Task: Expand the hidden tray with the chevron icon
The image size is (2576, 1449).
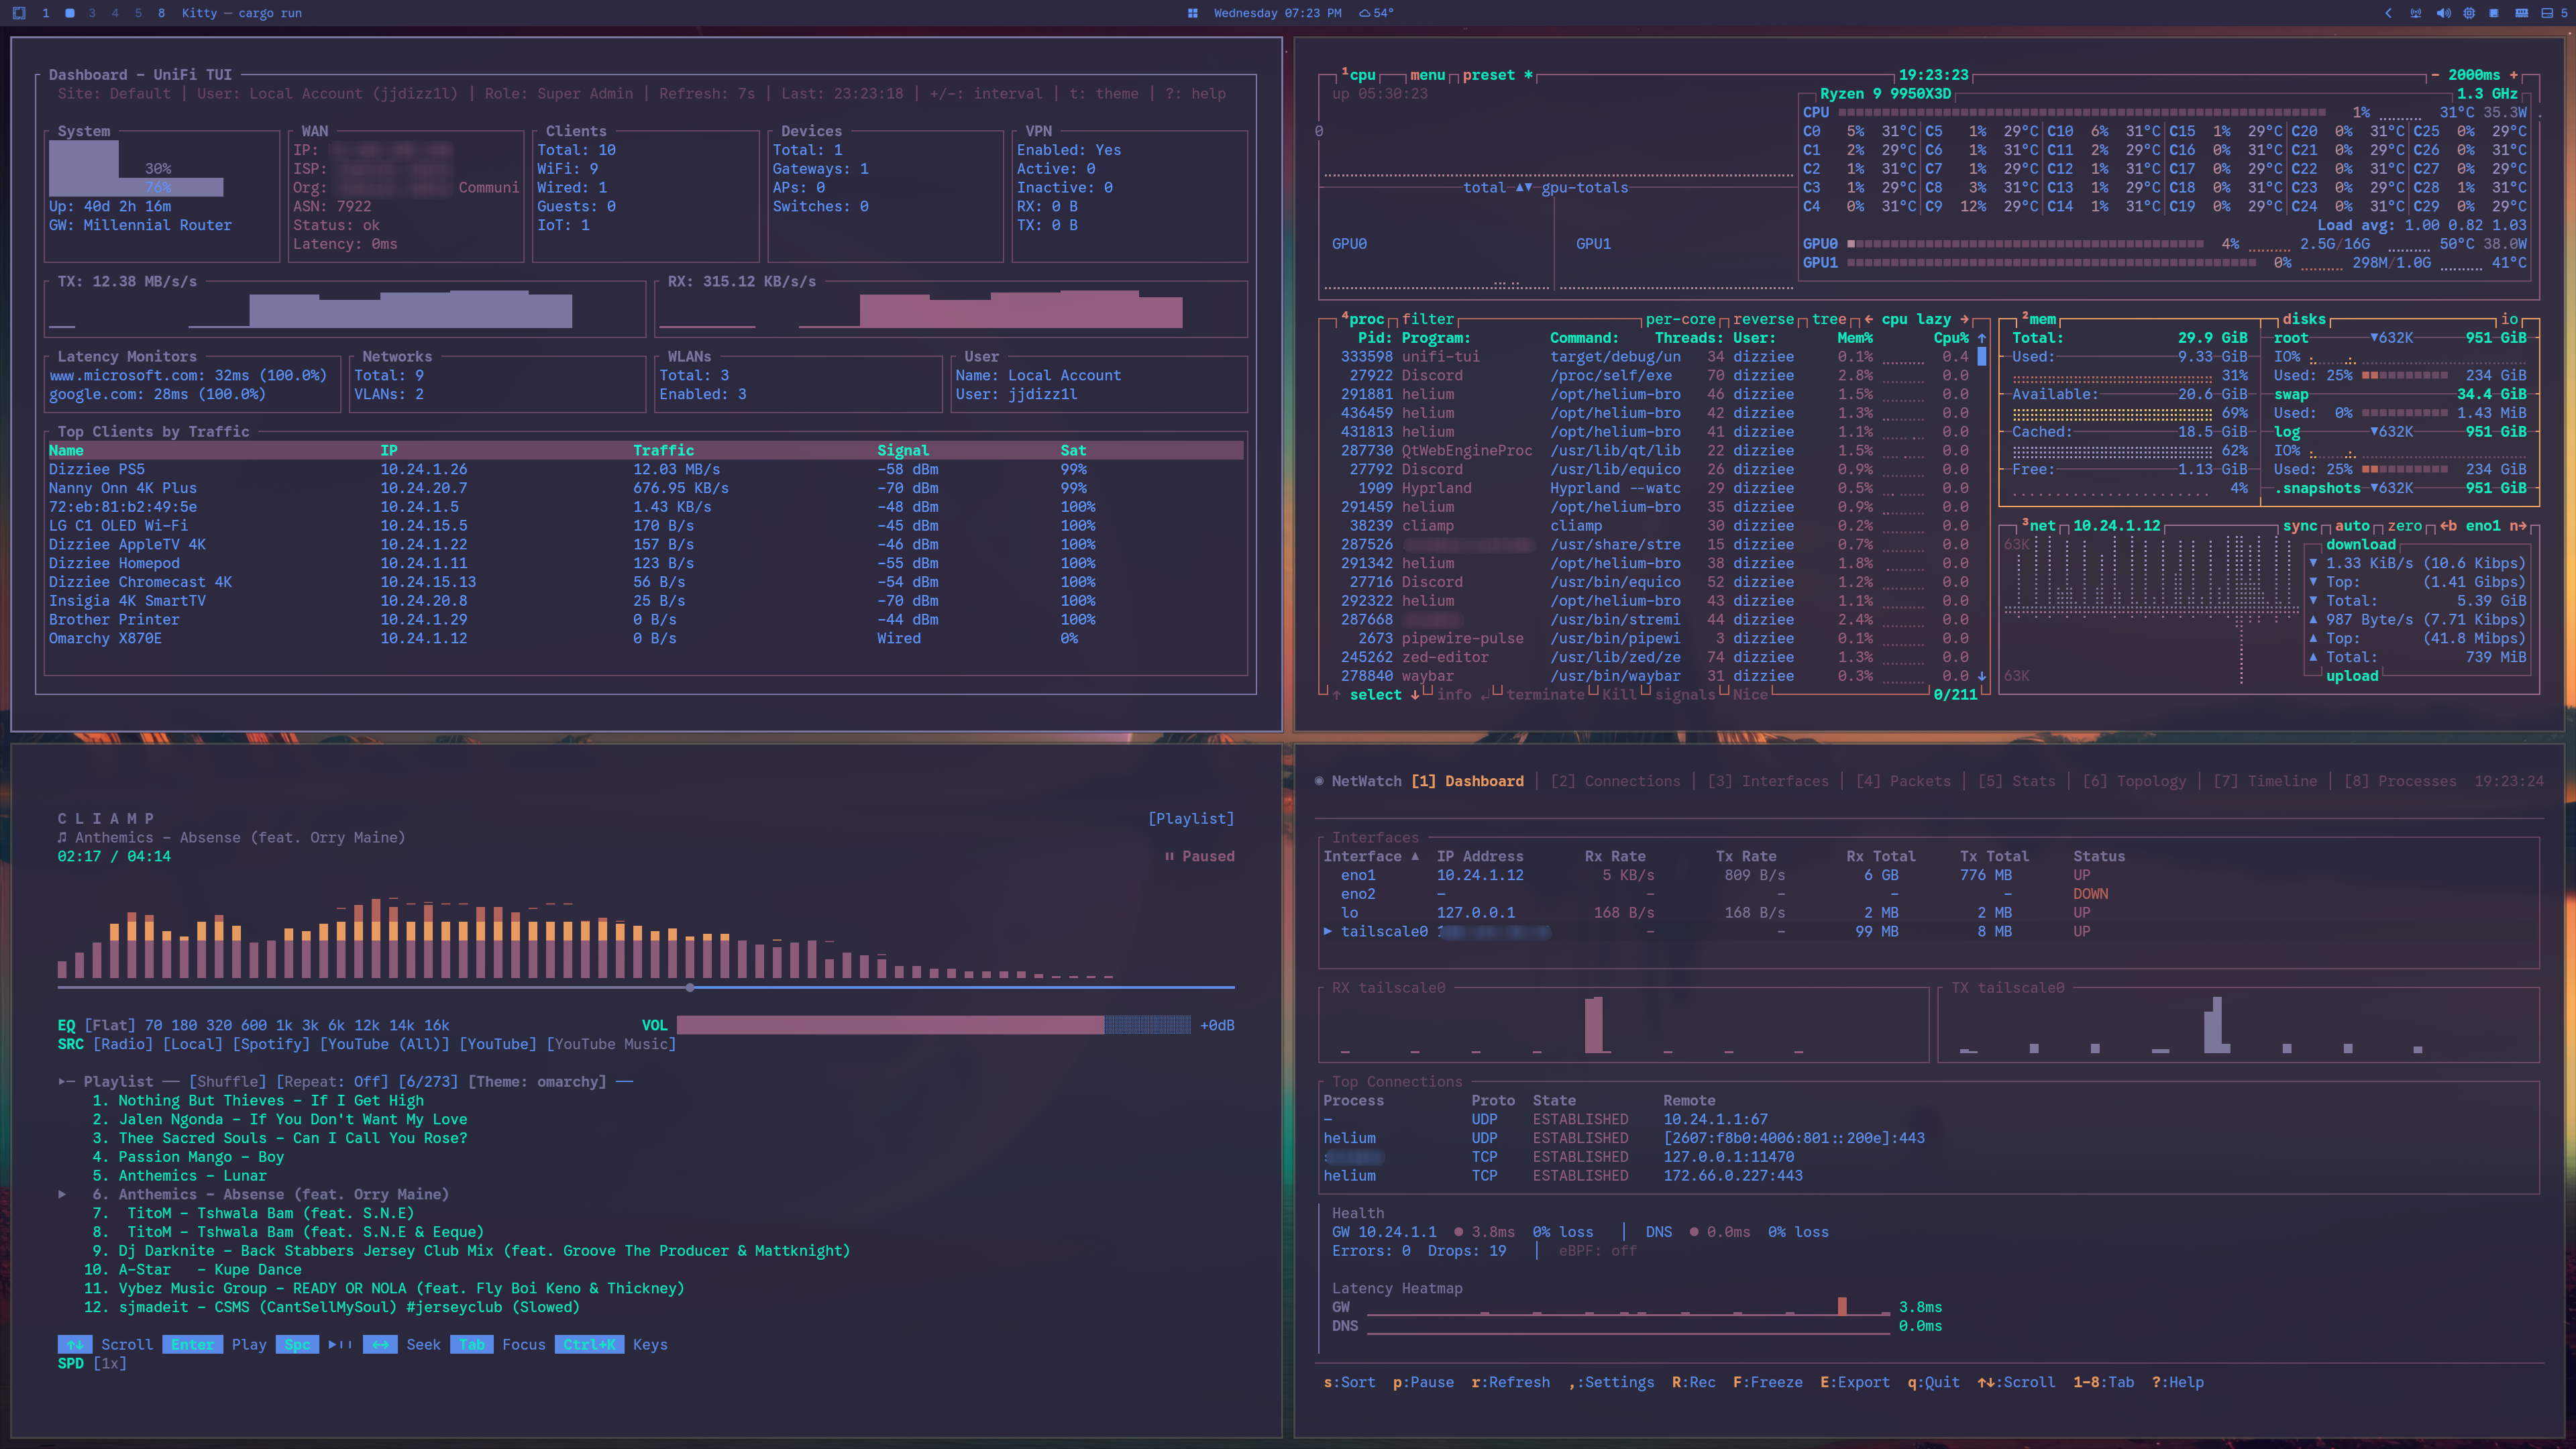Action: coord(2388,13)
